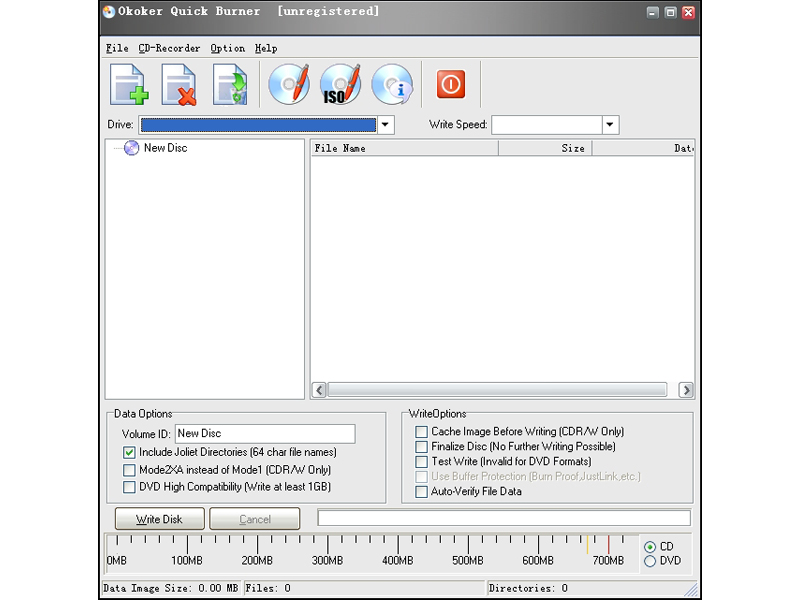Sort by the File Name column header
Viewport: 800px width, 600px height.
point(405,148)
